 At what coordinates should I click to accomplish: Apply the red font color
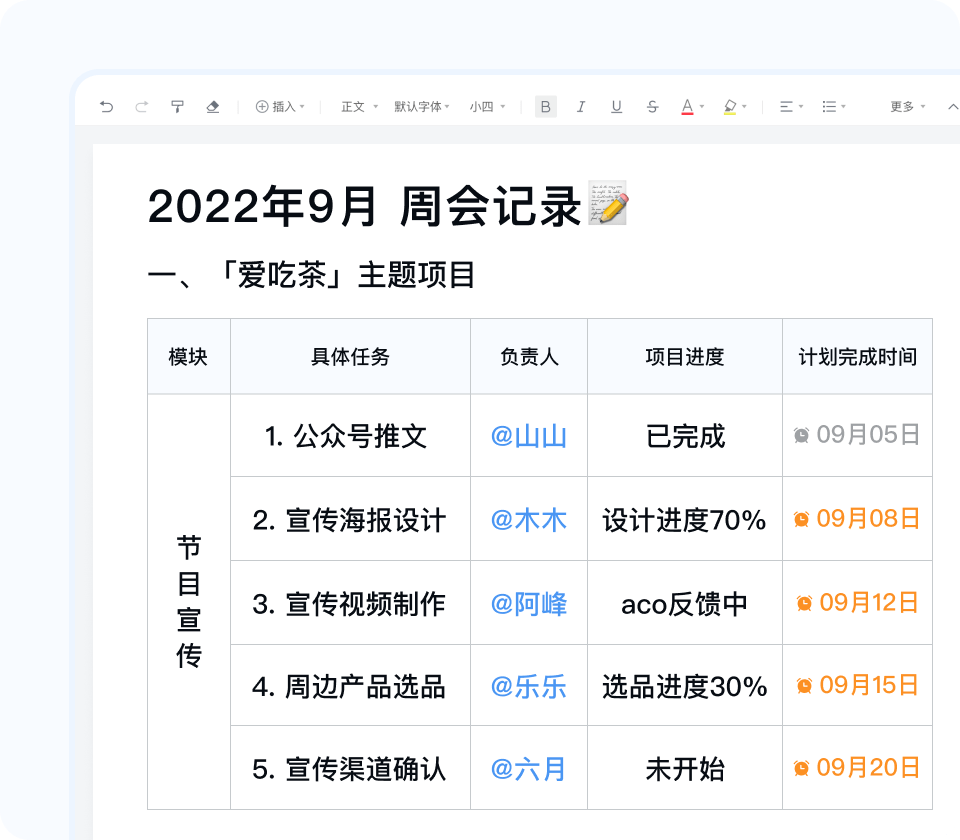(688, 107)
